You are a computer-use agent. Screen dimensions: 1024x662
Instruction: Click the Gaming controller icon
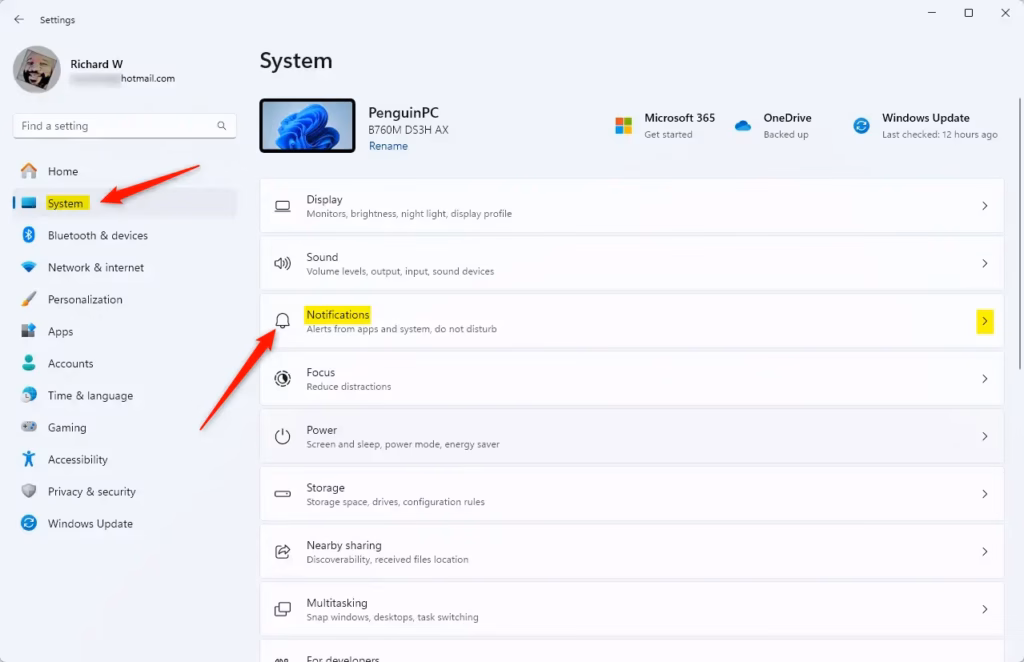pos(29,427)
